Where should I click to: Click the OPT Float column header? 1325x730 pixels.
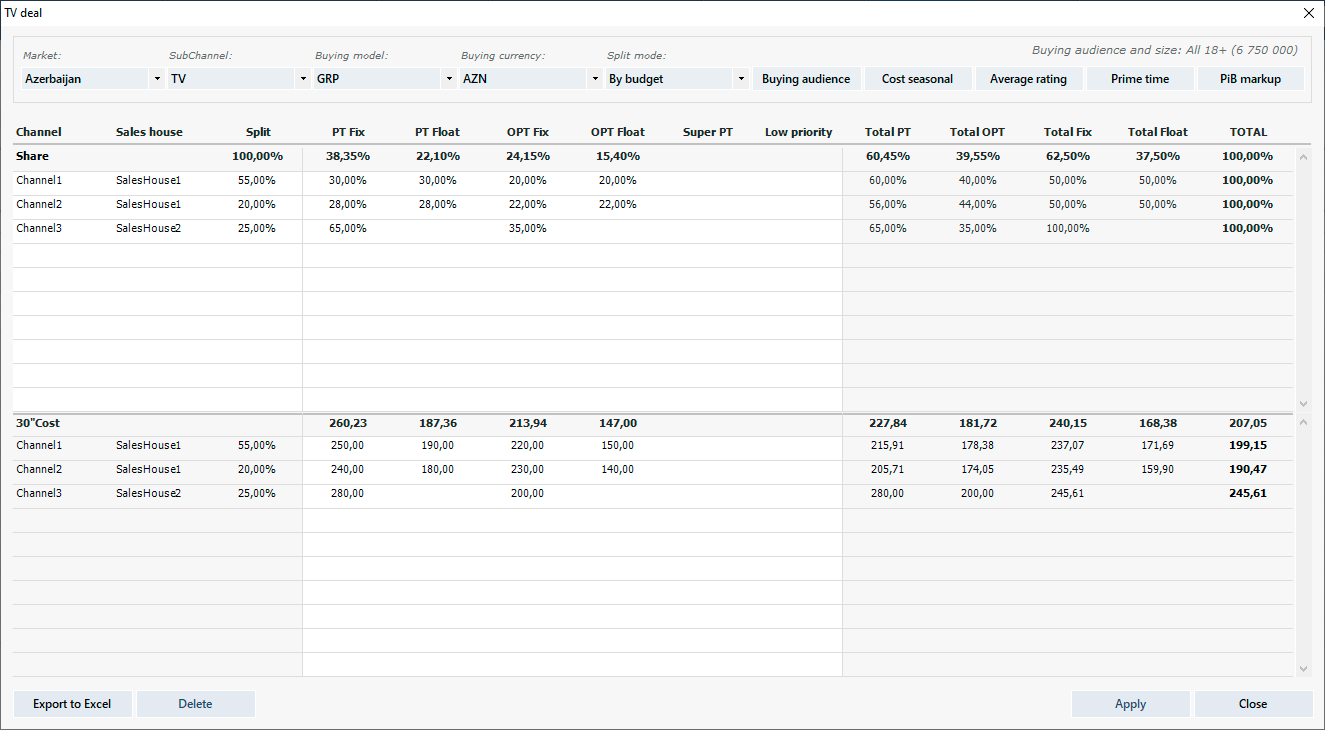tap(618, 132)
